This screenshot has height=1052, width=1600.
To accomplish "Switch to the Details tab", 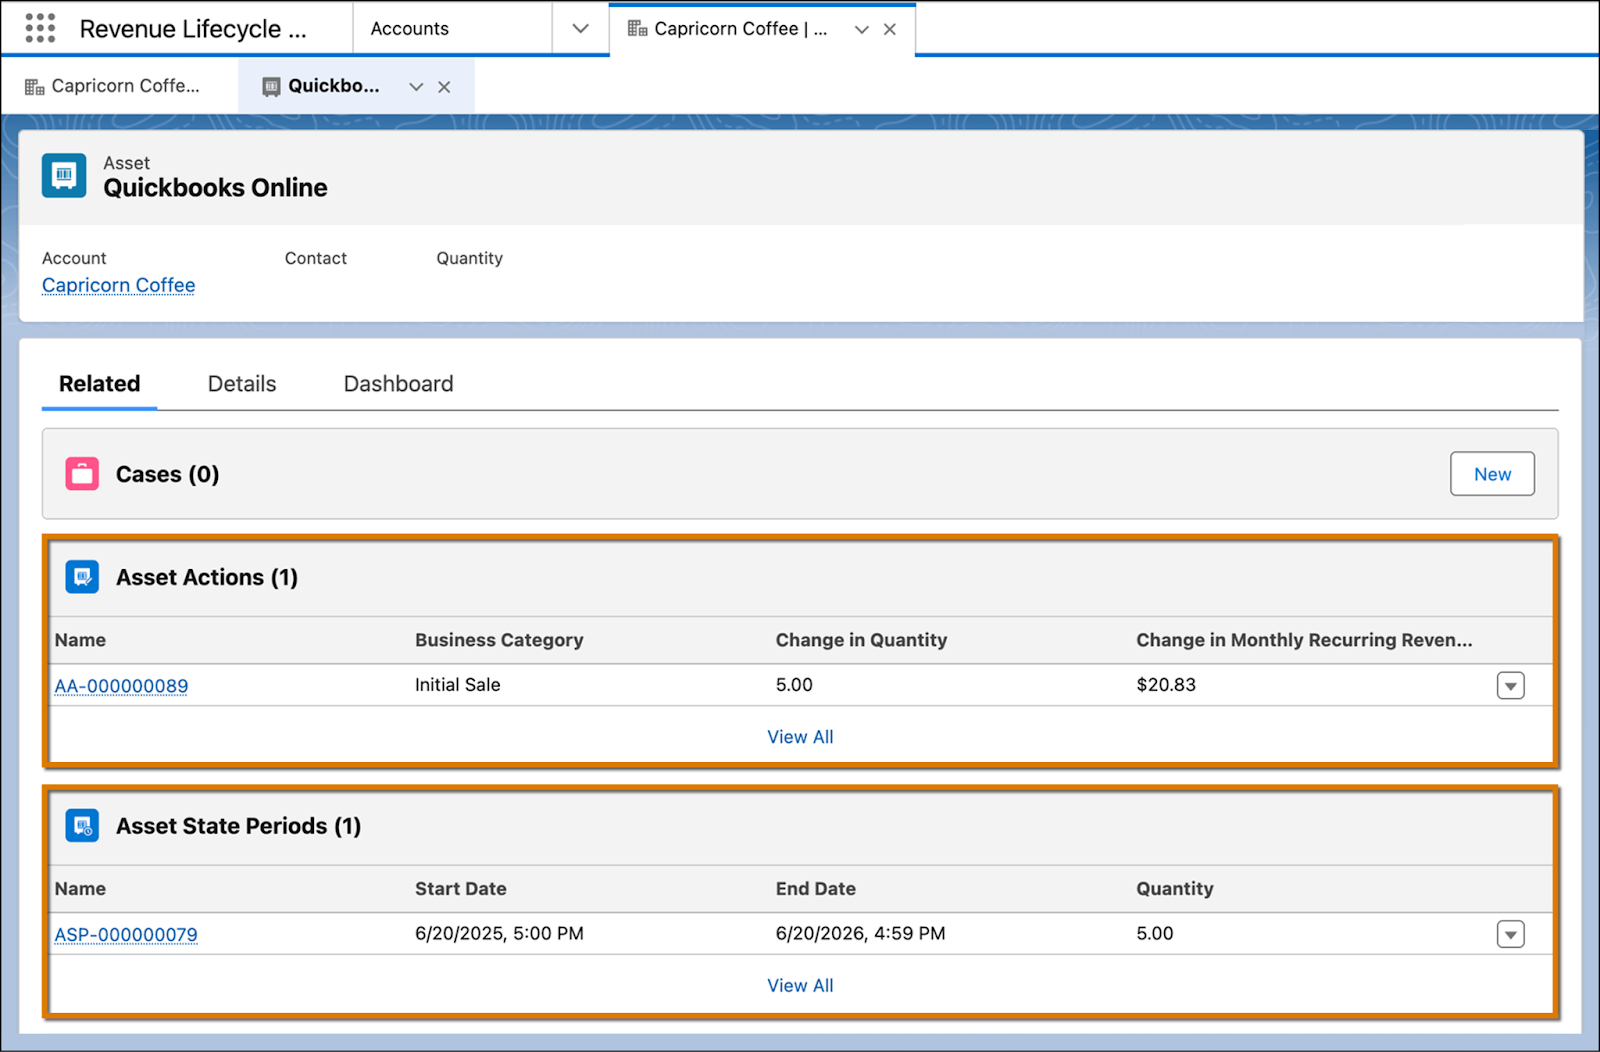I will [242, 384].
